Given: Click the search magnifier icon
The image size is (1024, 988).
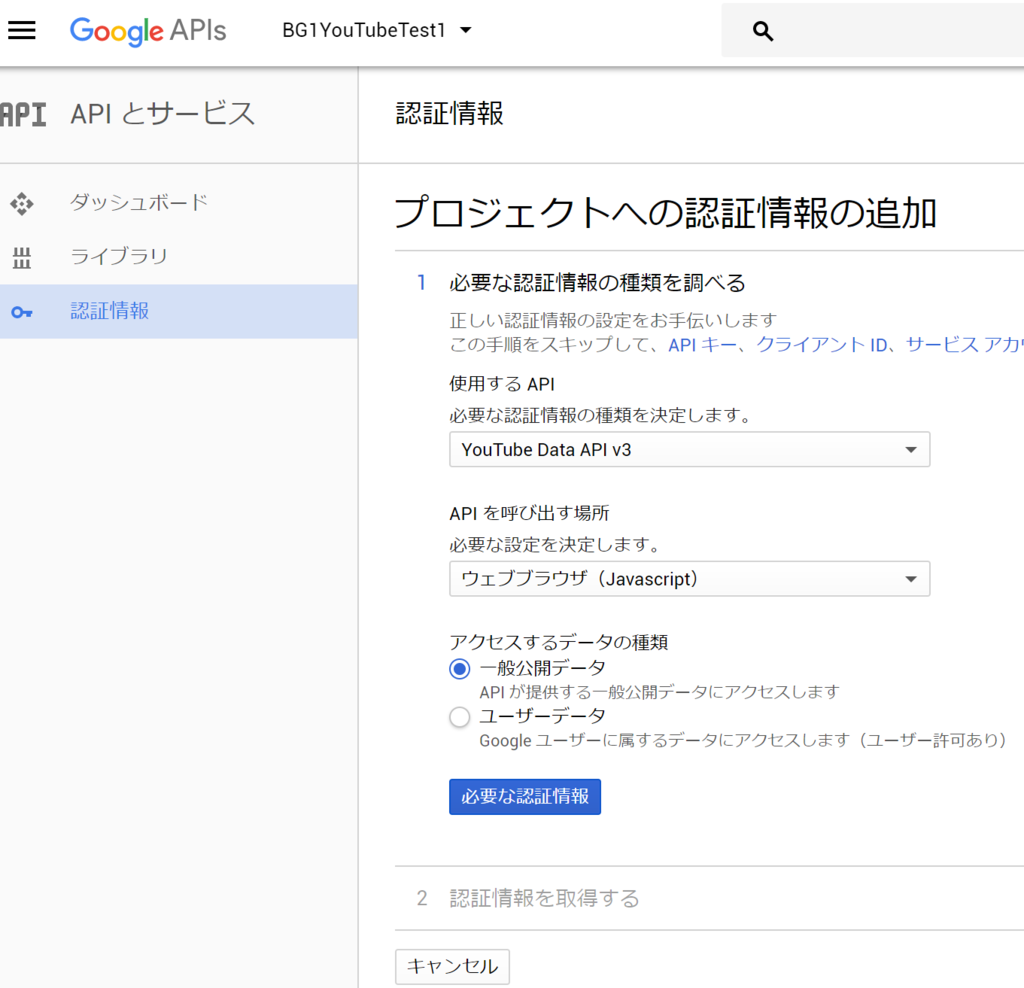Looking at the screenshot, I should pyautogui.click(x=762, y=31).
